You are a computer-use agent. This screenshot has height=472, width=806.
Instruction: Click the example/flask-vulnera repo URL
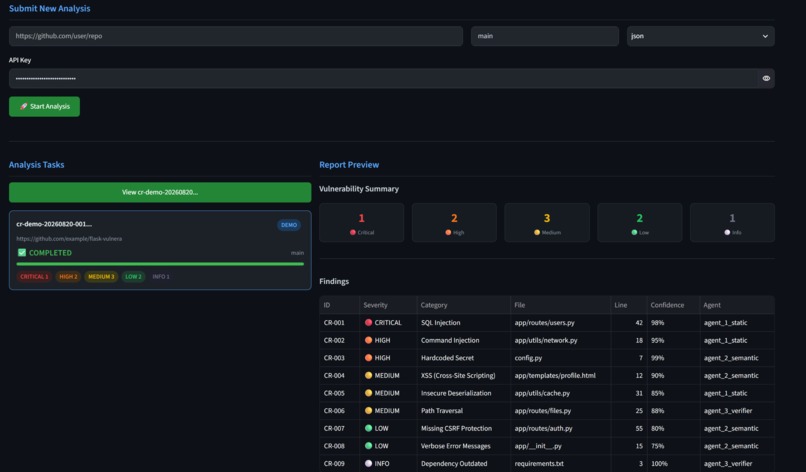[x=69, y=239]
